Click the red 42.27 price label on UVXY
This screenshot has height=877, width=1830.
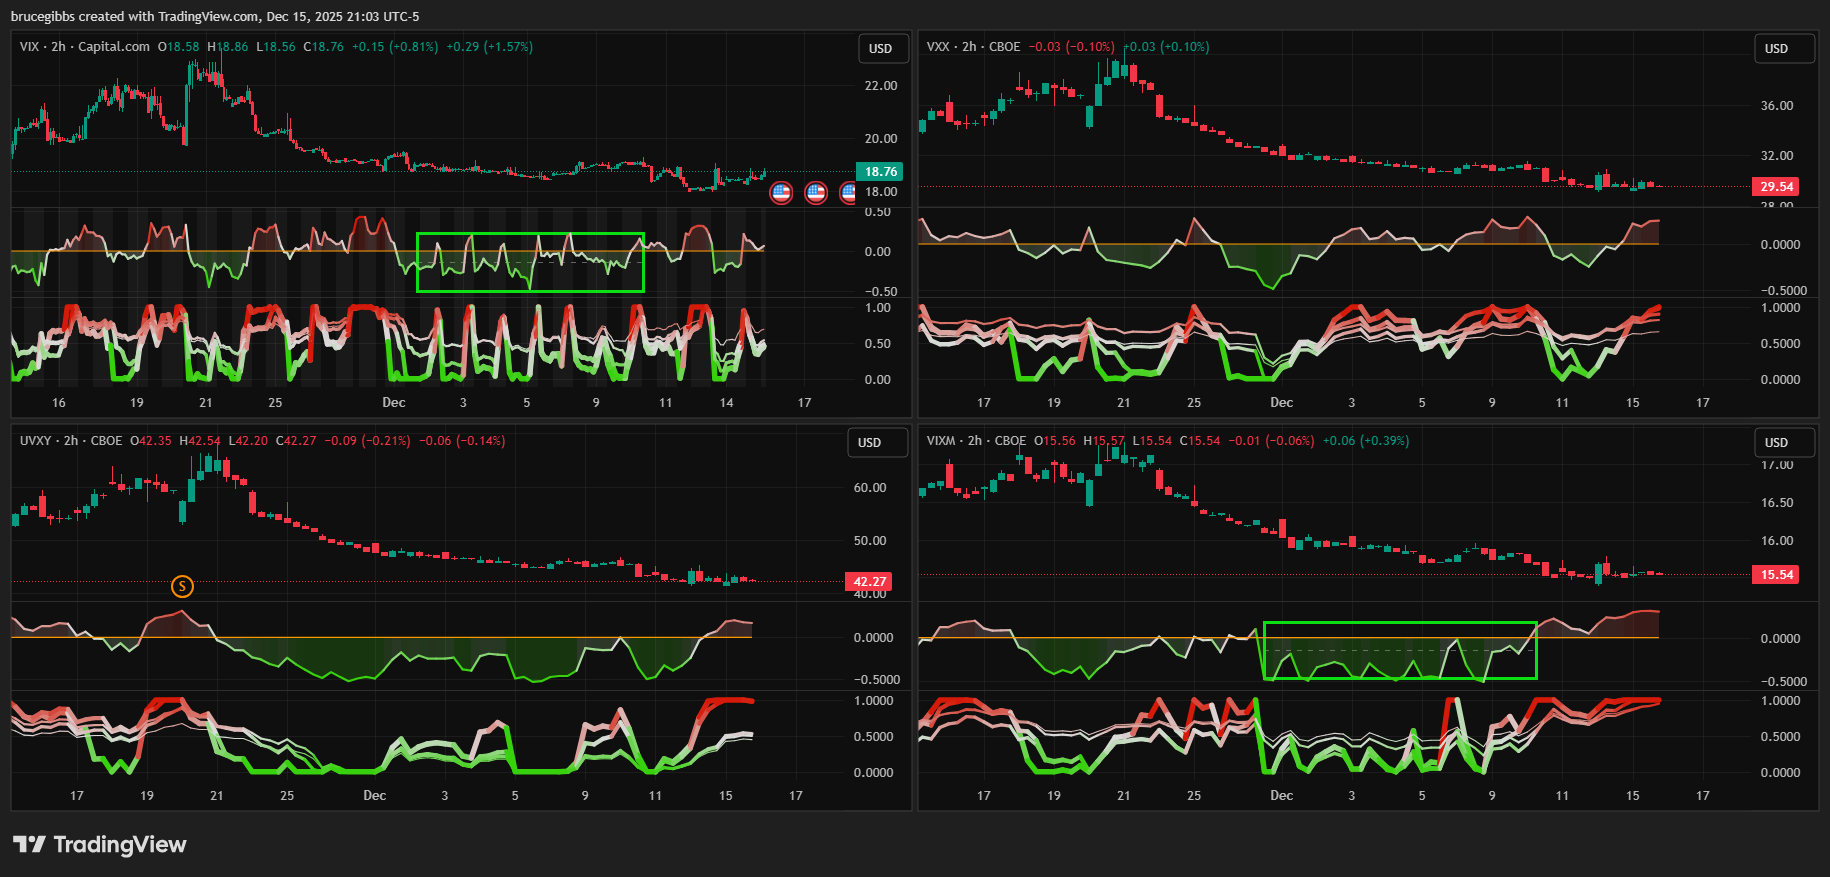(869, 581)
